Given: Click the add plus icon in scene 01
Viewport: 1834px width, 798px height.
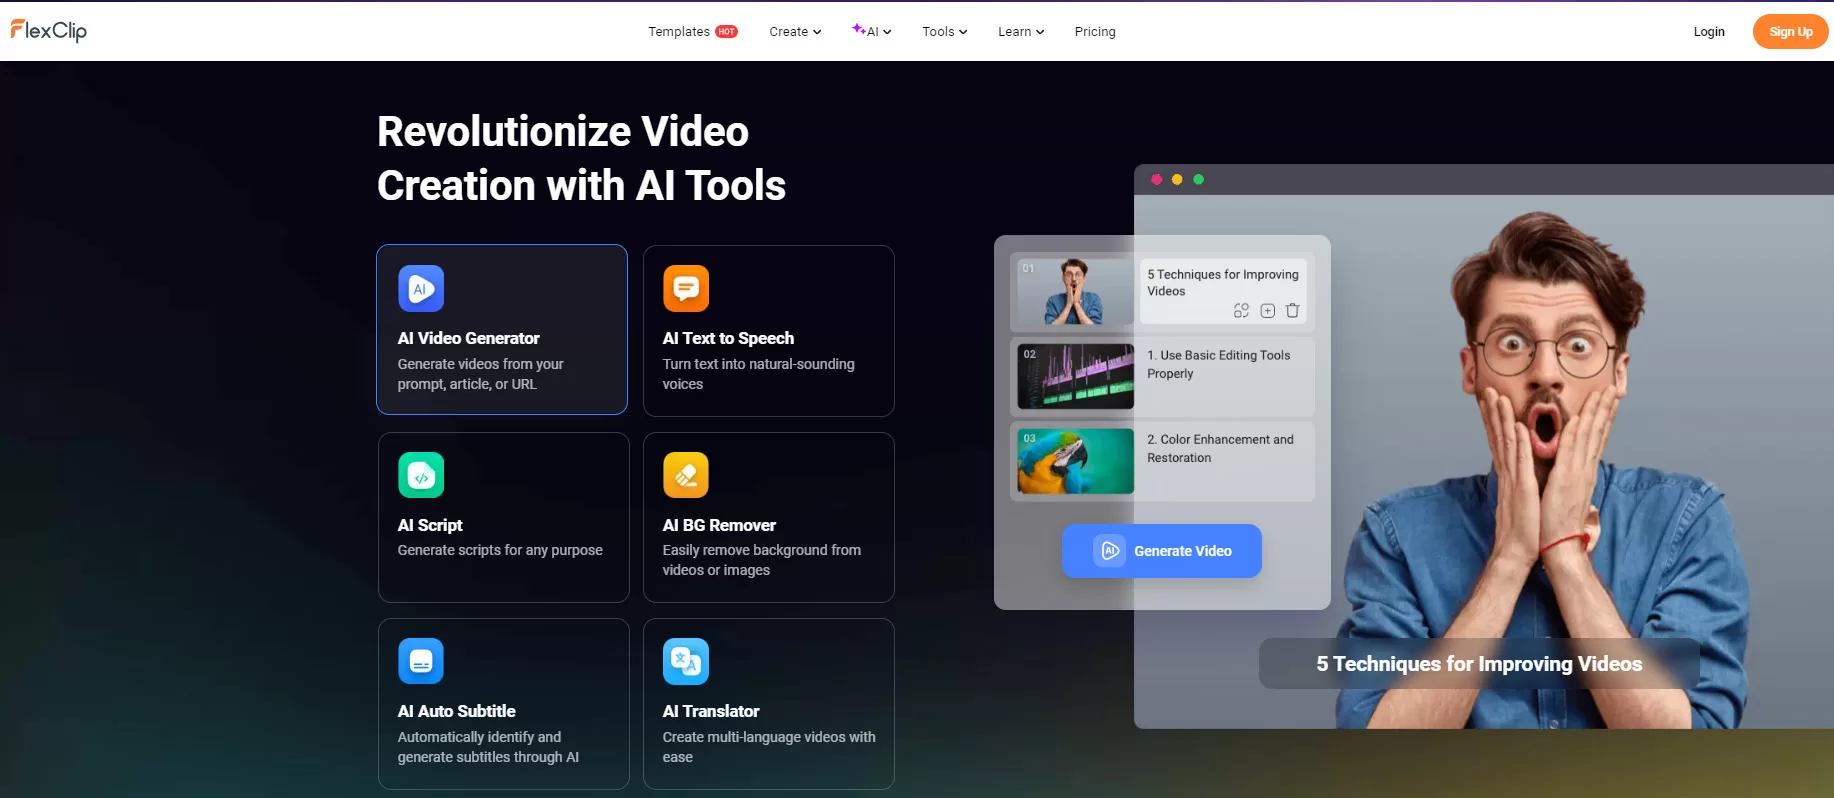Looking at the screenshot, I should tap(1267, 311).
